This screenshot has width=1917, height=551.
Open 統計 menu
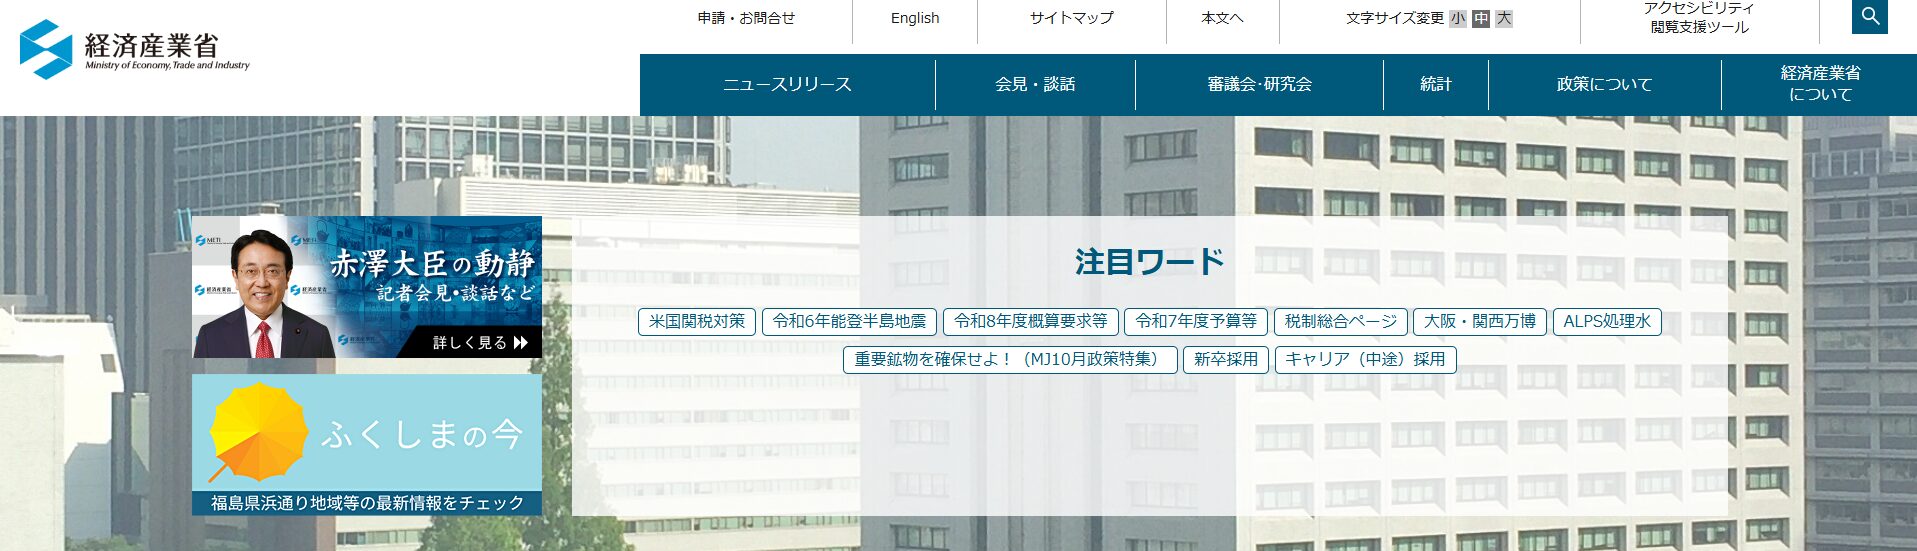pyautogui.click(x=1436, y=84)
